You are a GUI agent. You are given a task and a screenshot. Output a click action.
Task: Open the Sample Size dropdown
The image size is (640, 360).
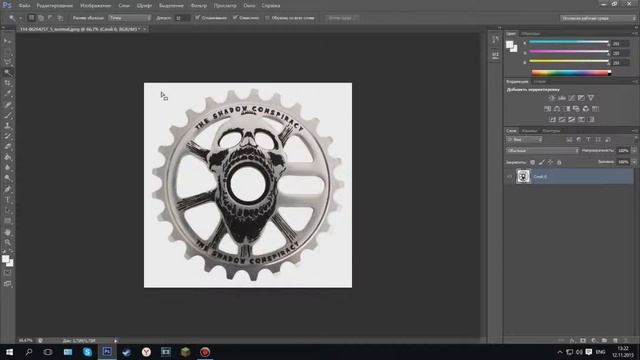[x=130, y=18]
